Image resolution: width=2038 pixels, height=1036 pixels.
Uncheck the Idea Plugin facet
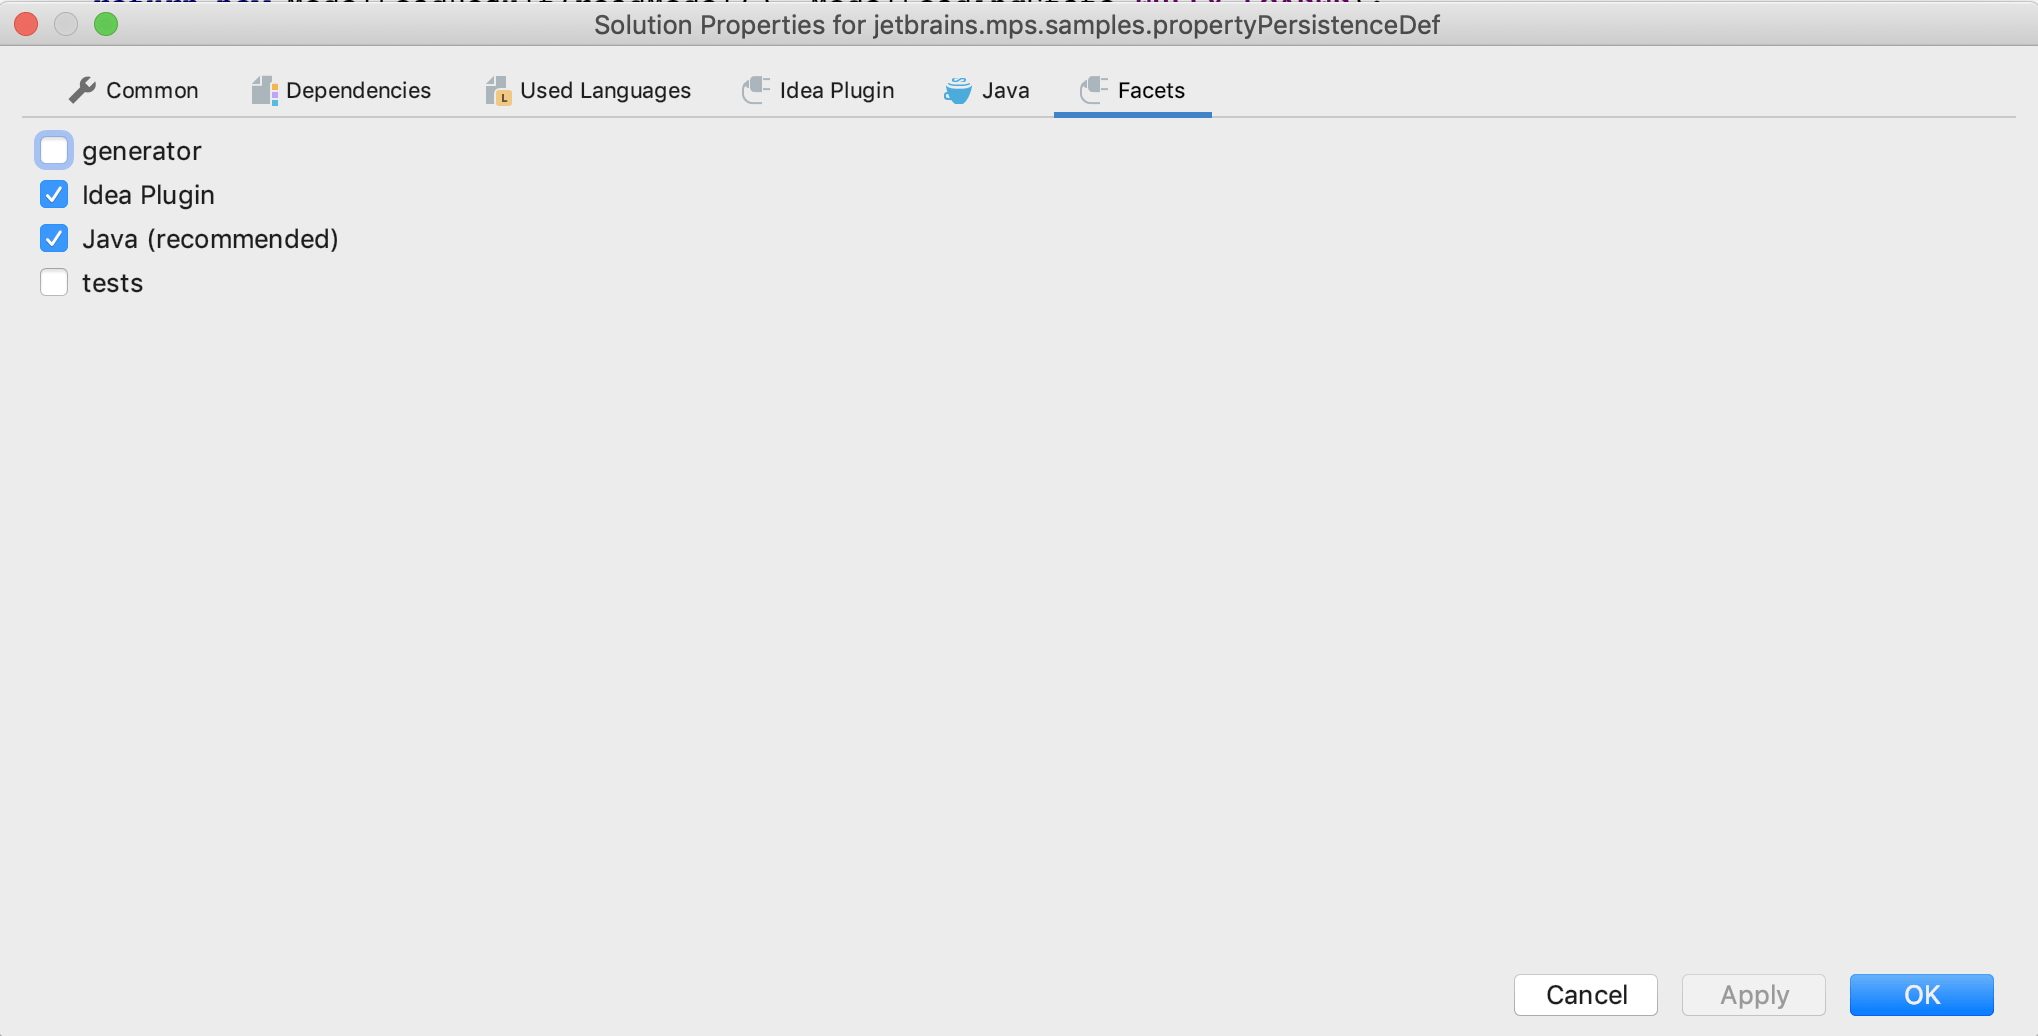click(54, 194)
